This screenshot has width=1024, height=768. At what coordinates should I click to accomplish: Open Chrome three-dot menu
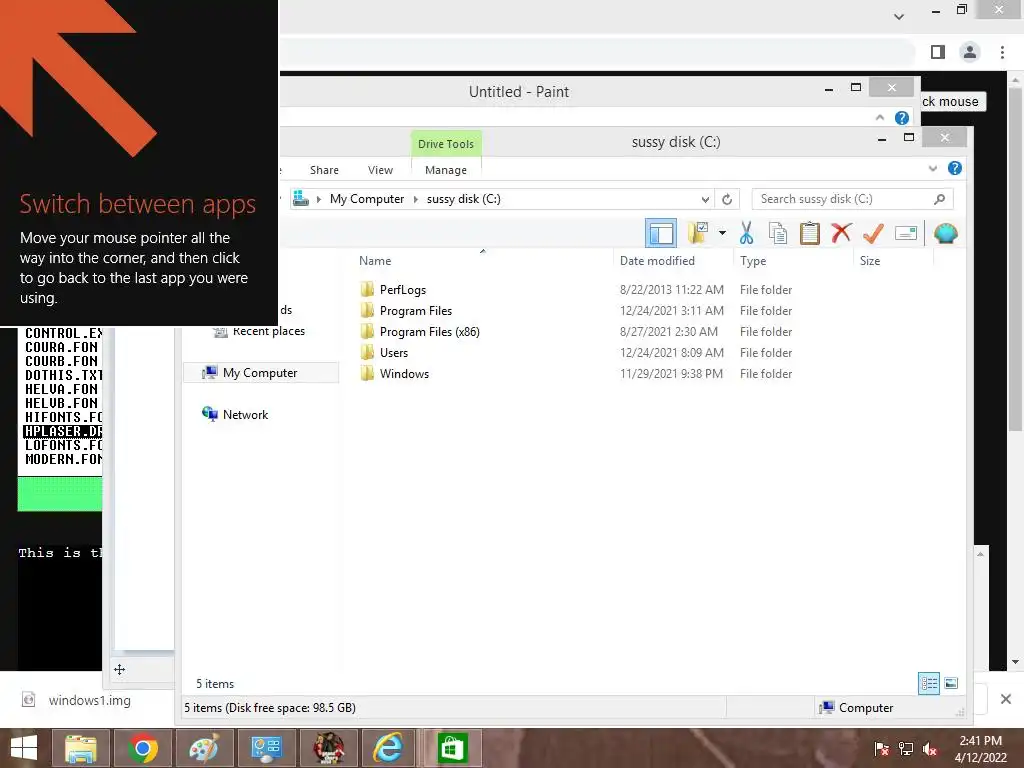coord(1002,52)
